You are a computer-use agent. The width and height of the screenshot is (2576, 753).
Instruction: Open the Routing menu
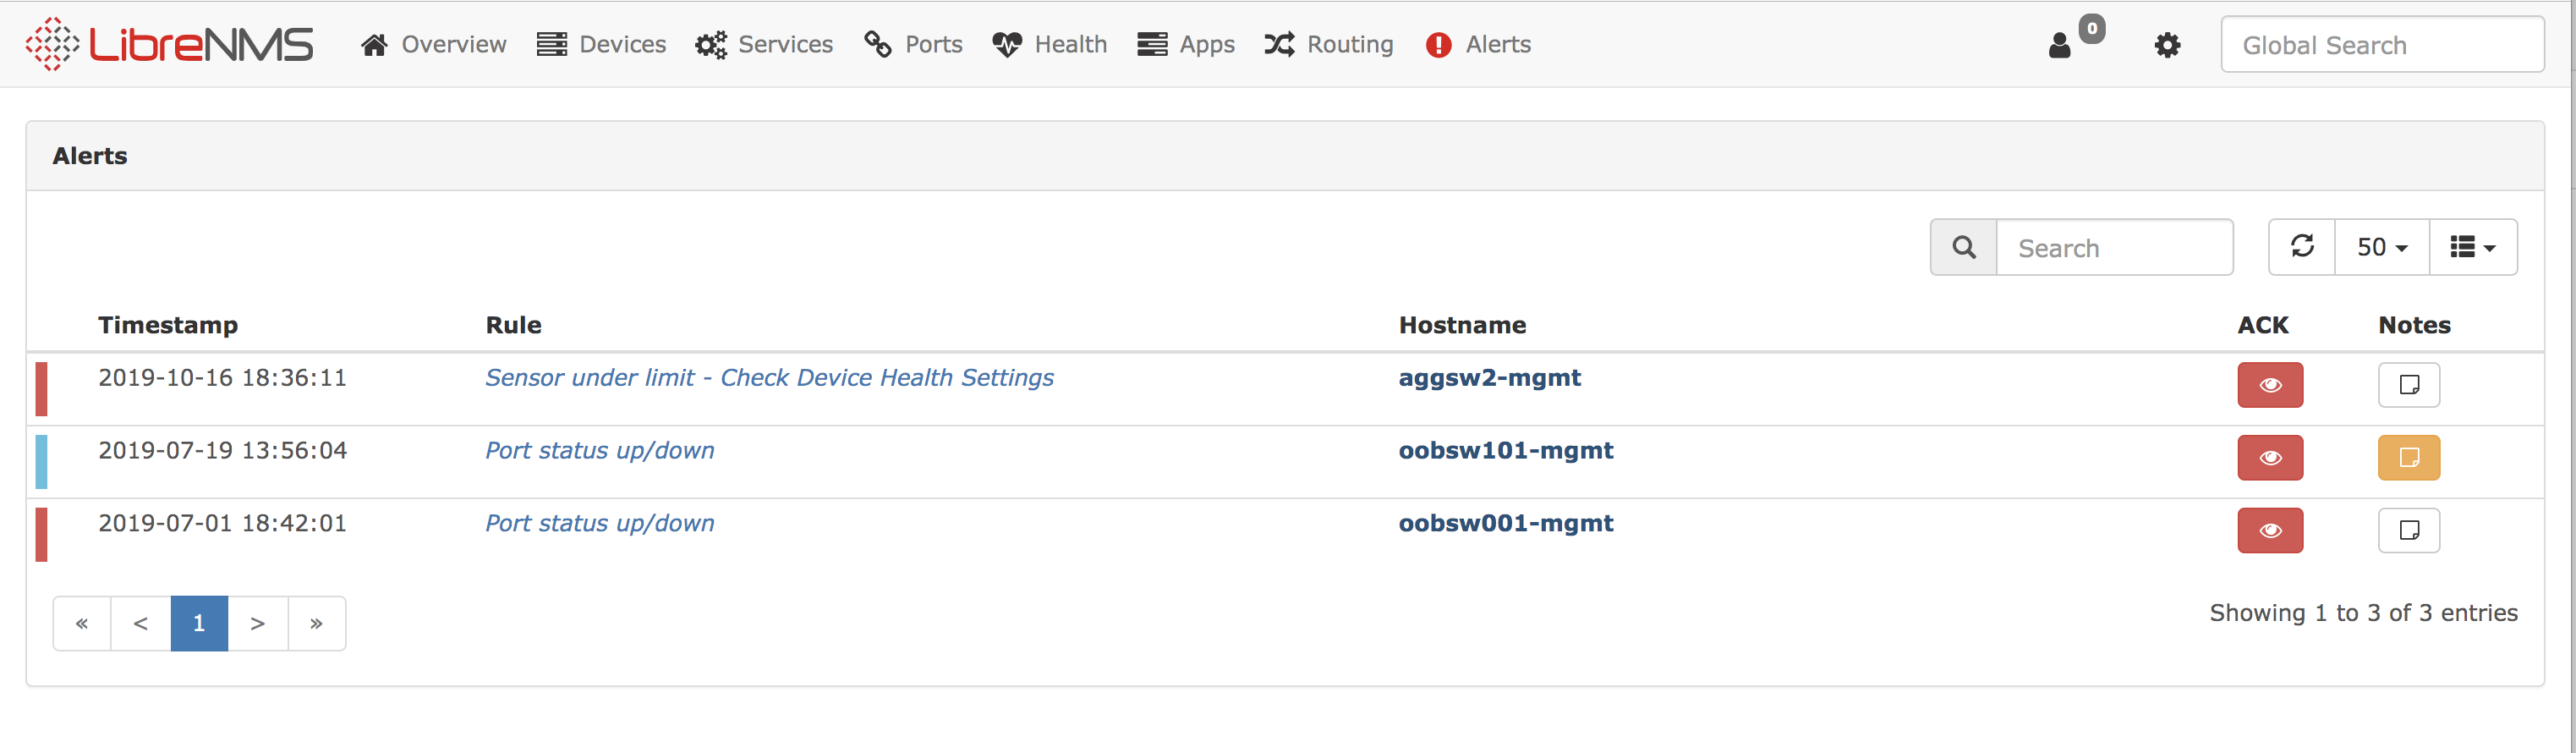1329,45
